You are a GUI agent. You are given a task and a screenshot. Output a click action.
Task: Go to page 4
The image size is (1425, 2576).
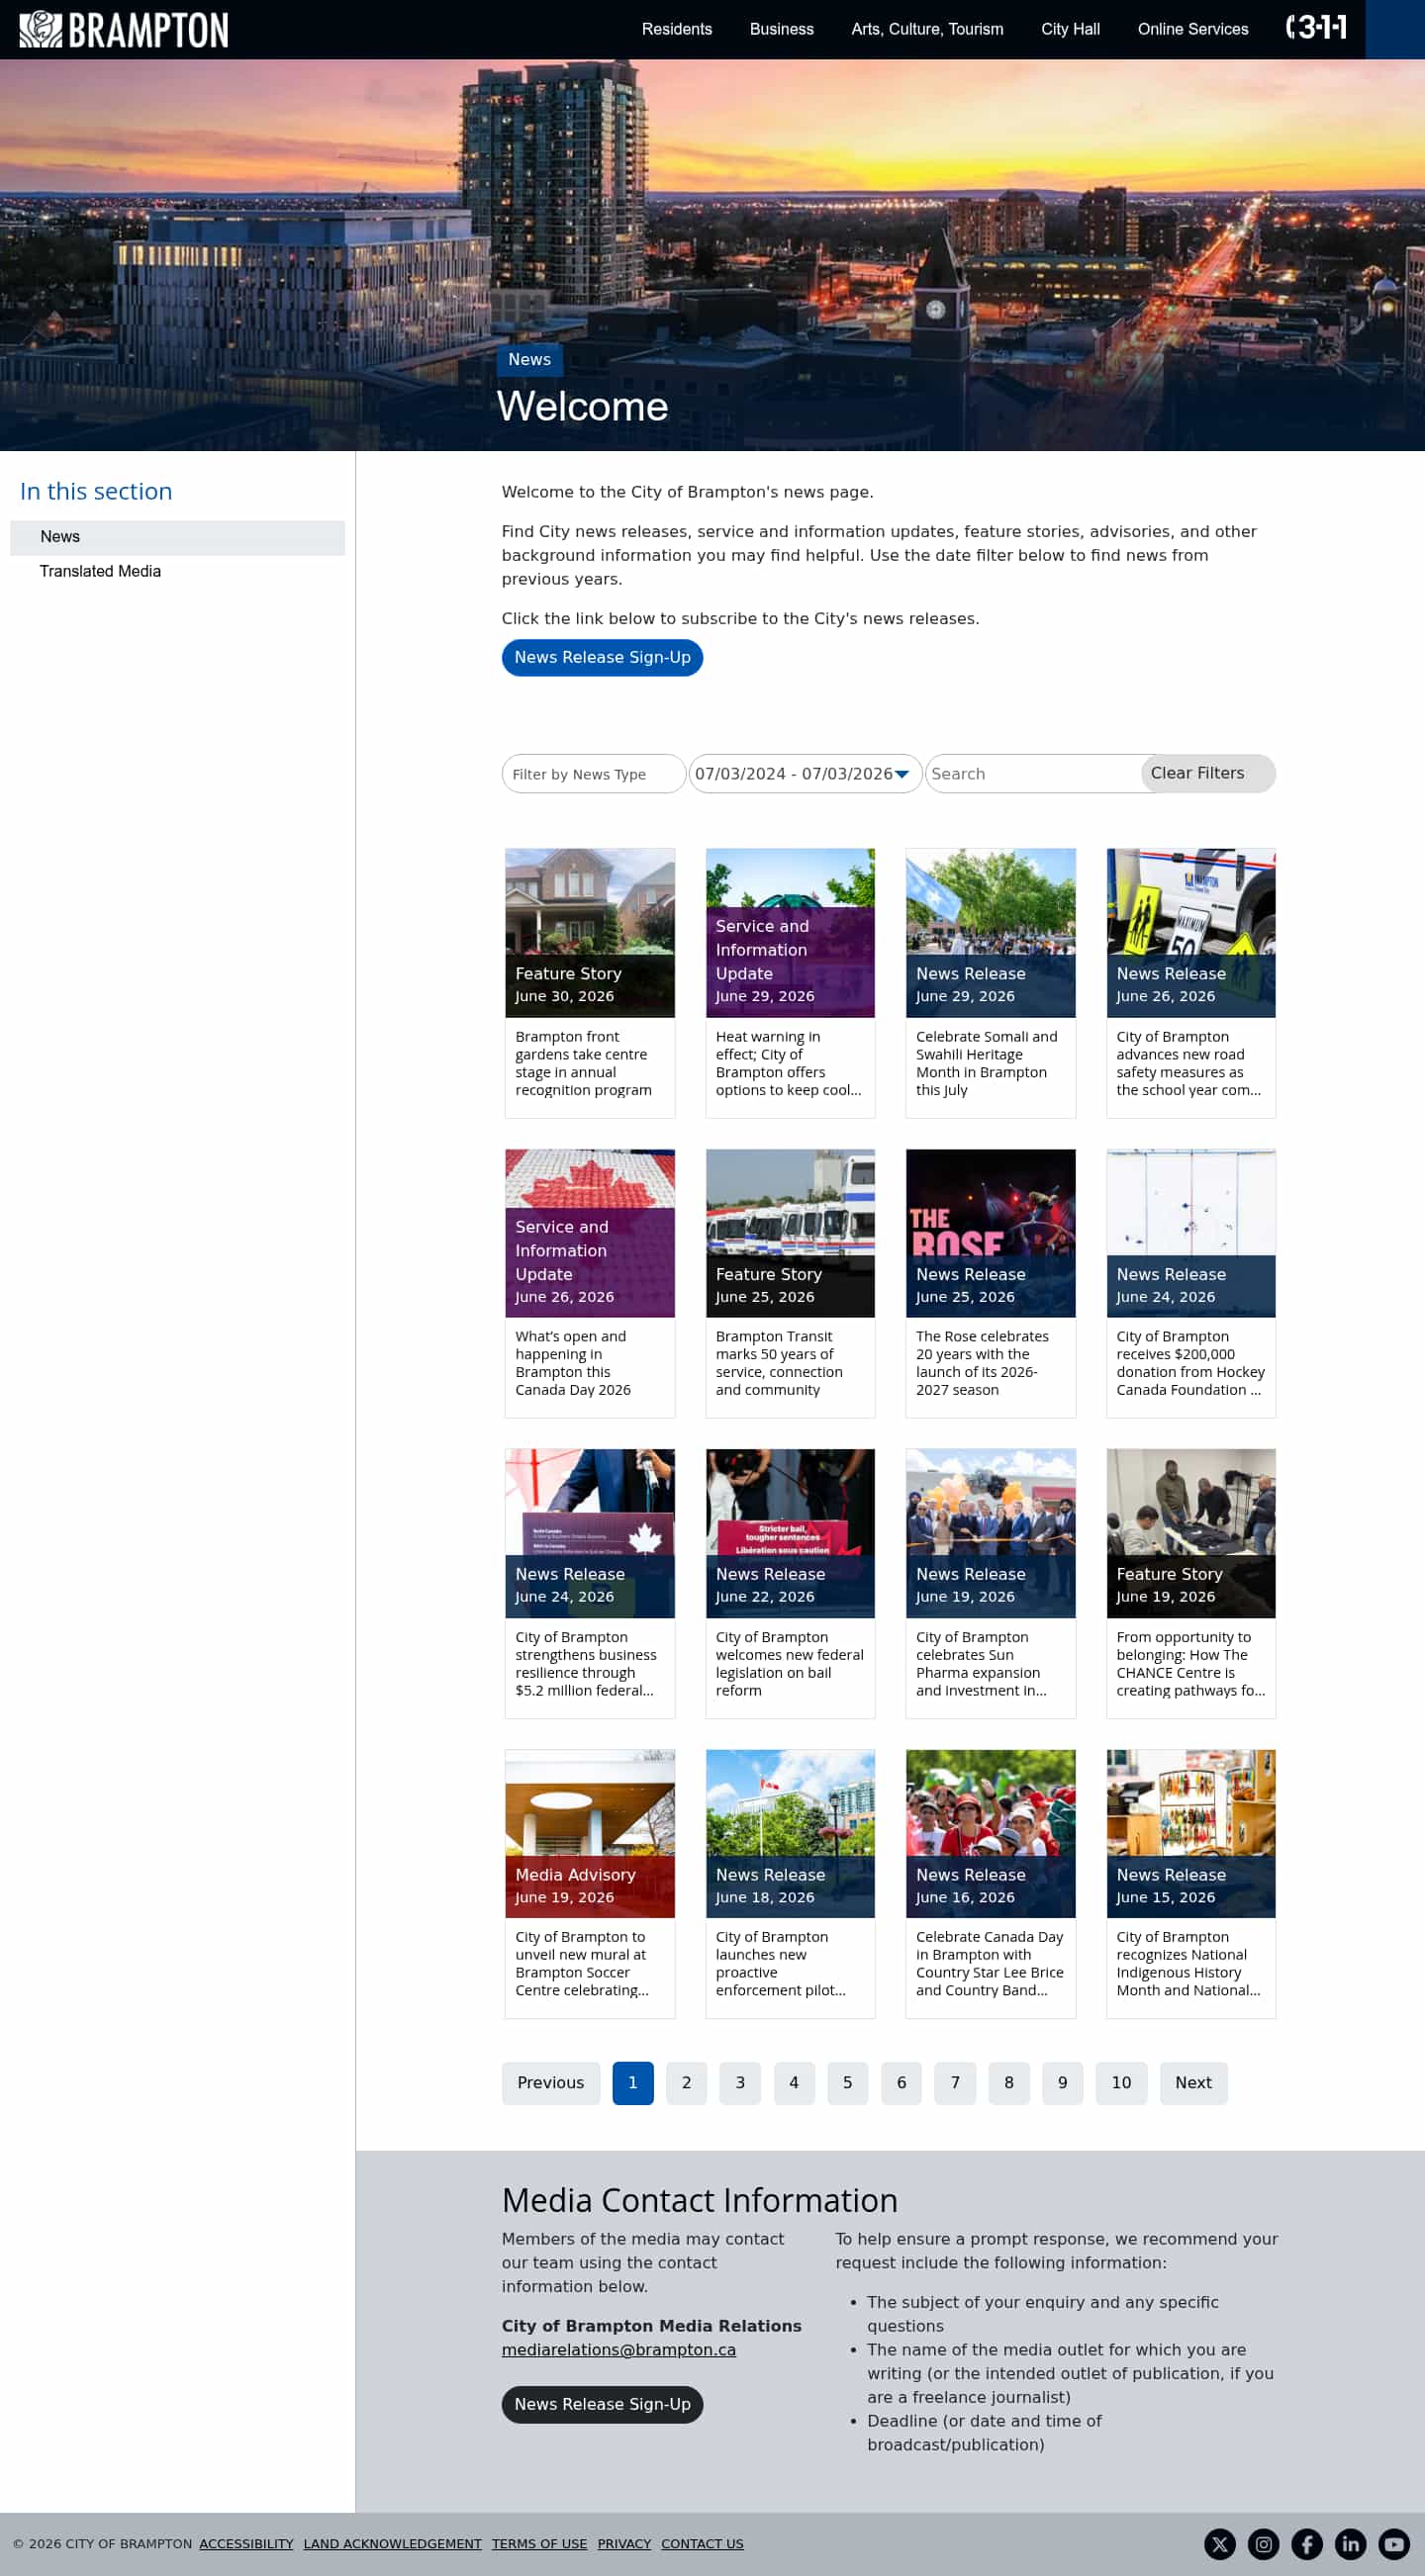(794, 2083)
